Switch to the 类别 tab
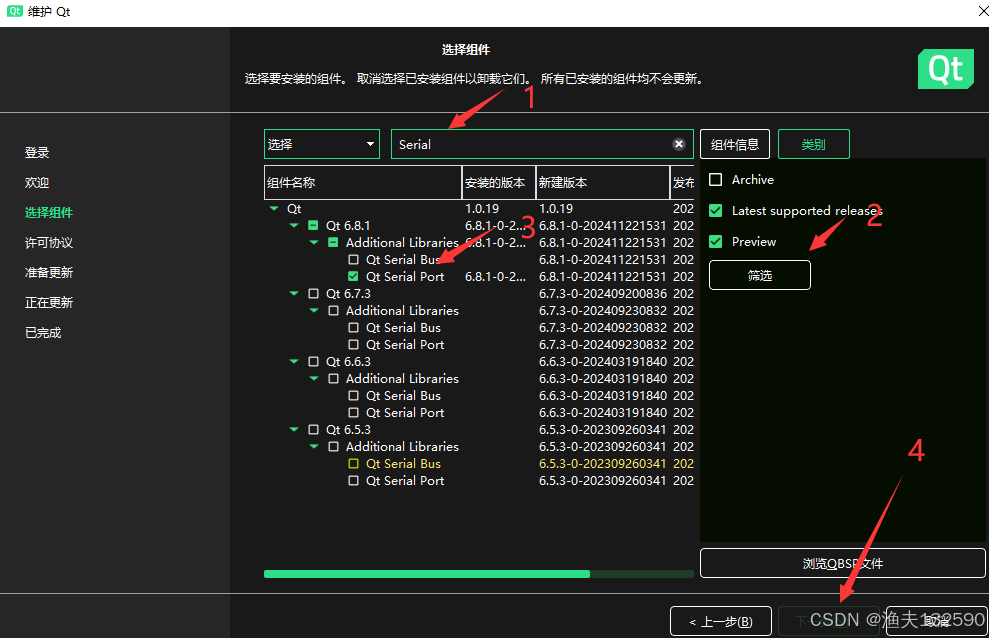989x638 pixels. 814,144
